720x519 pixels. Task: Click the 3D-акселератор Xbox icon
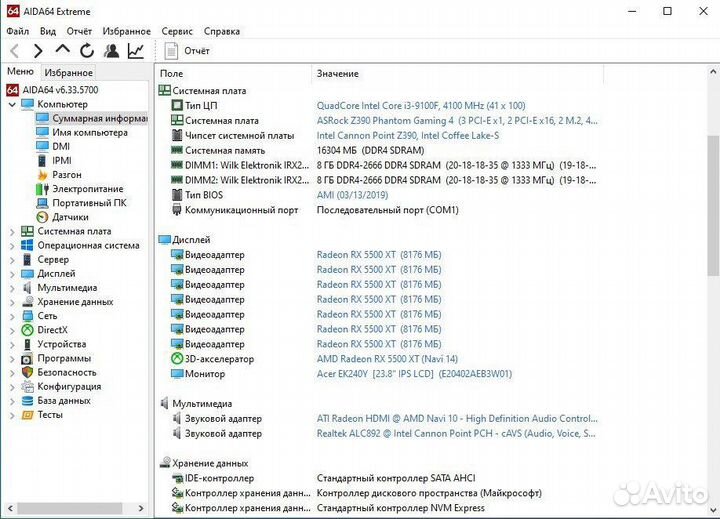click(177, 359)
